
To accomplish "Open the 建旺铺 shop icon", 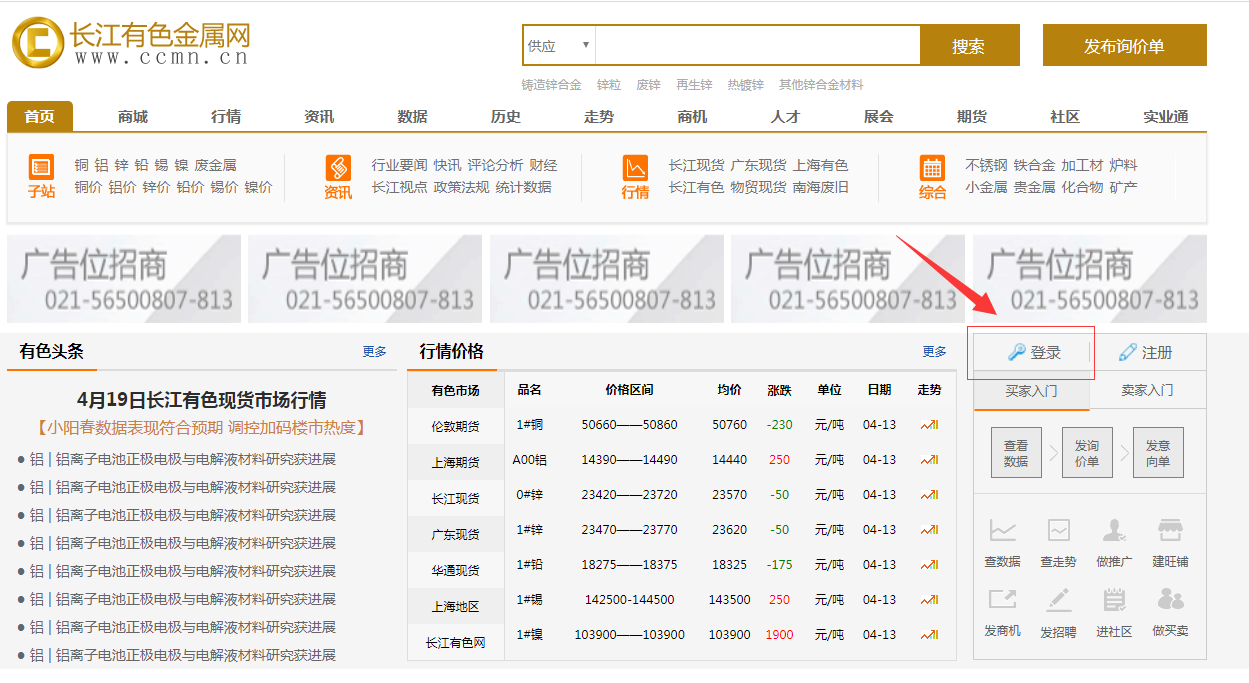I will pyautogui.click(x=1170, y=531).
